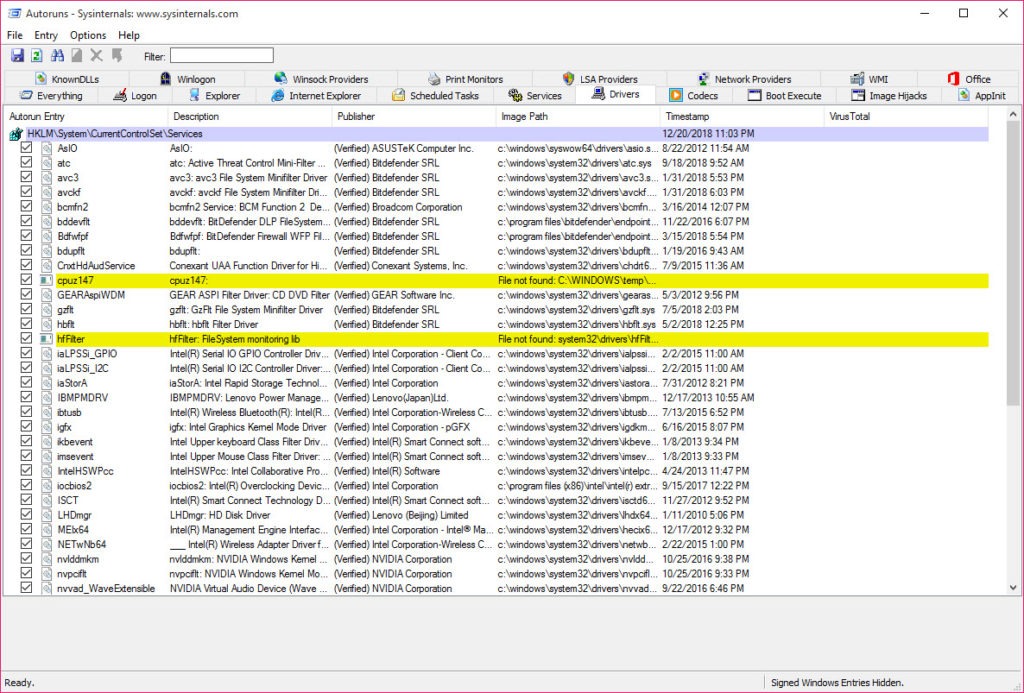Toggle the LHDmgr entry checkbox

[26, 514]
